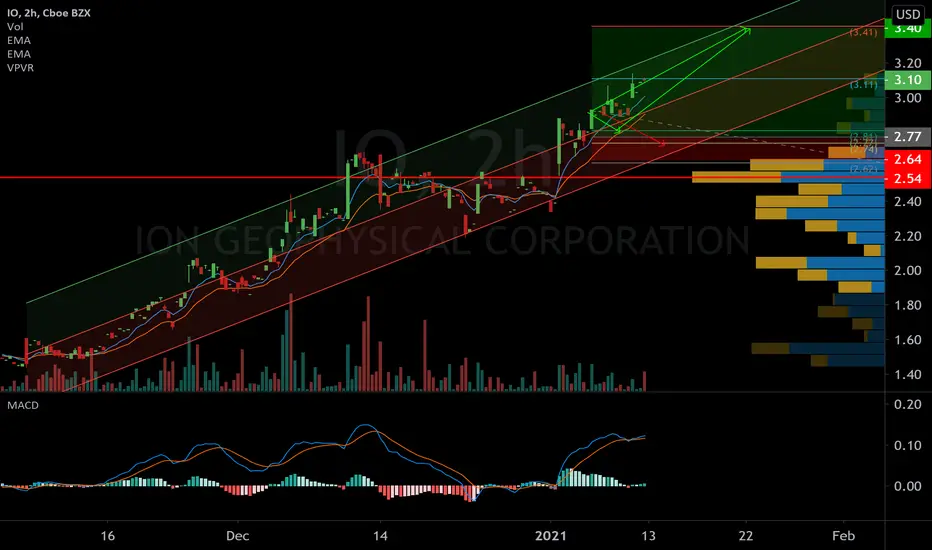Screen dimensions: 932x550
Task: Click the red 2.64 price label
Action: (908, 159)
